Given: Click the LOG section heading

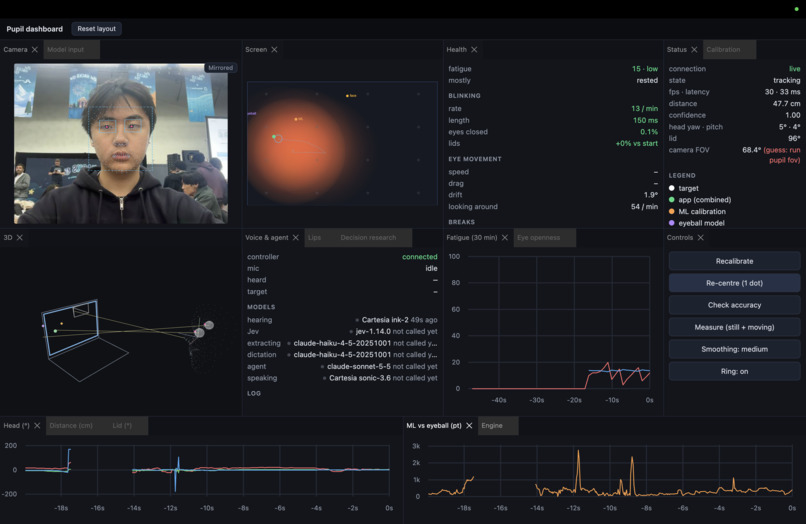Looking at the screenshot, I should tap(254, 393).
